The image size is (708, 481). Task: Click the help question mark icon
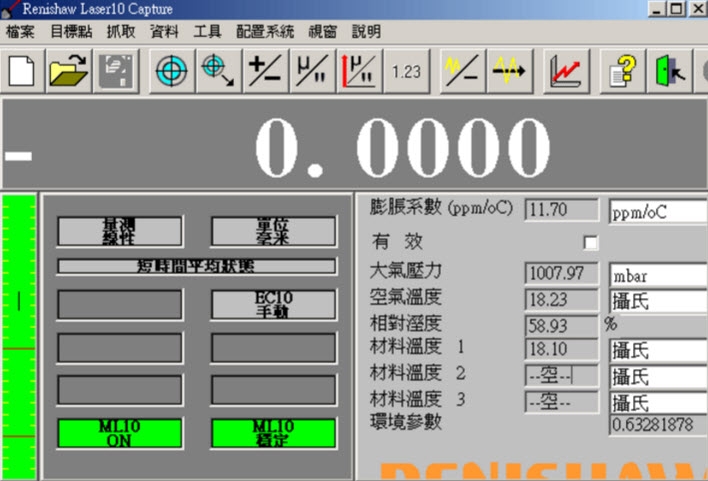click(x=625, y=71)
